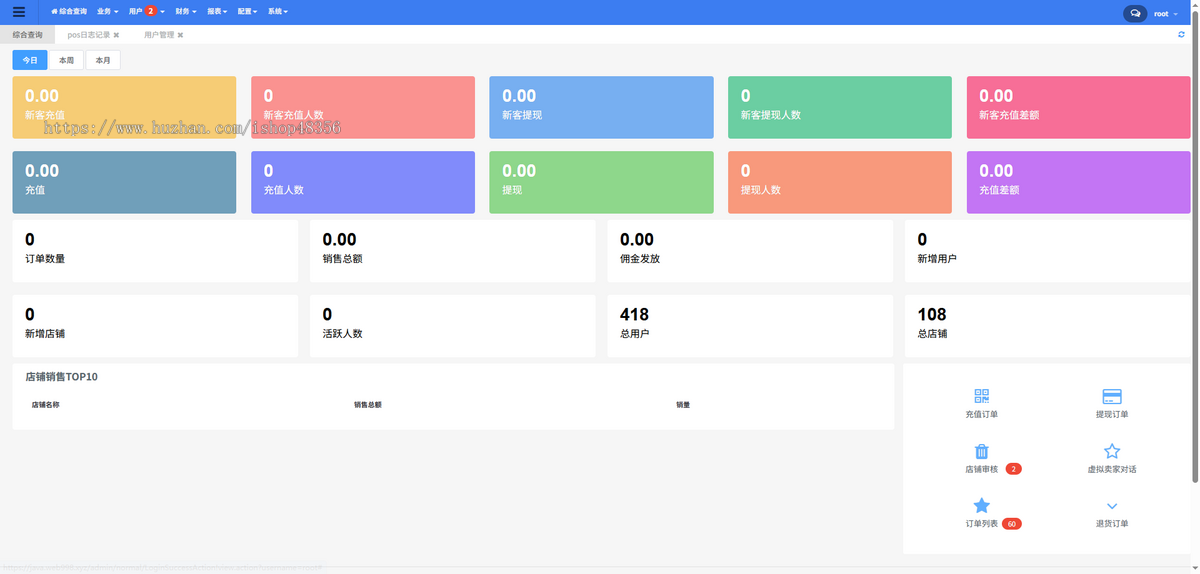Click the 活跃人数 label
Image resolution: width=1200 pixels, height=574 pixels.
coord(343,334)
